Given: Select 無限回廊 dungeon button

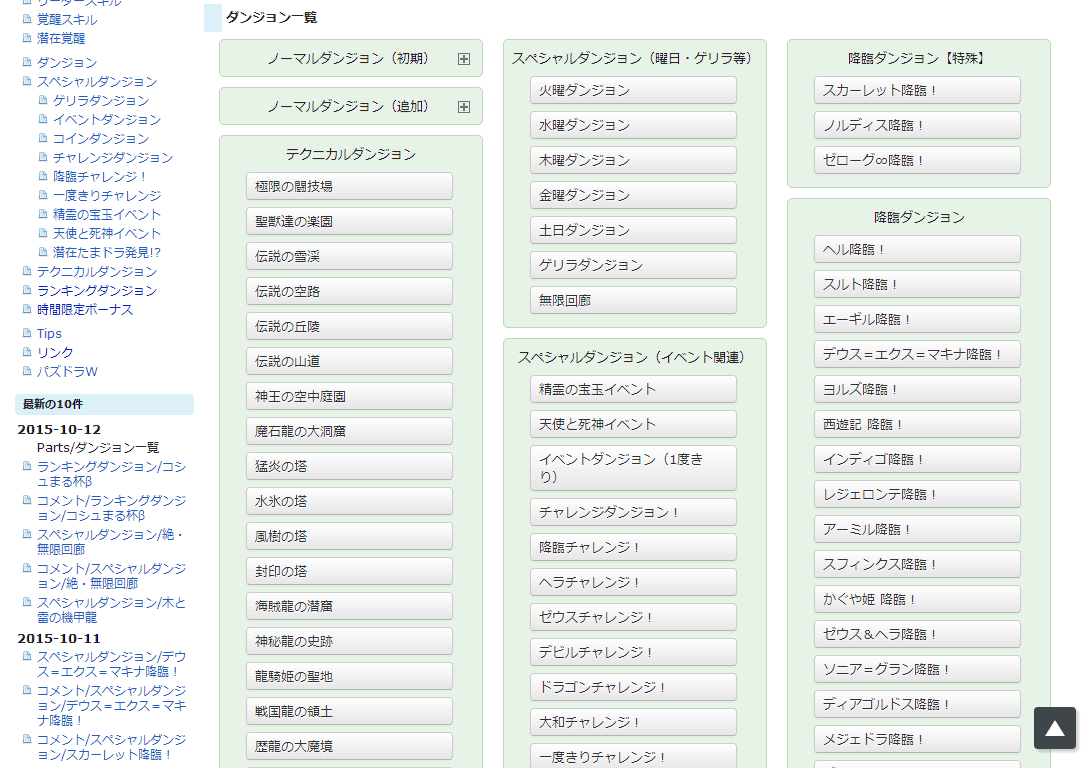Looking at the screenshot, I should click(x=633, y=300).
